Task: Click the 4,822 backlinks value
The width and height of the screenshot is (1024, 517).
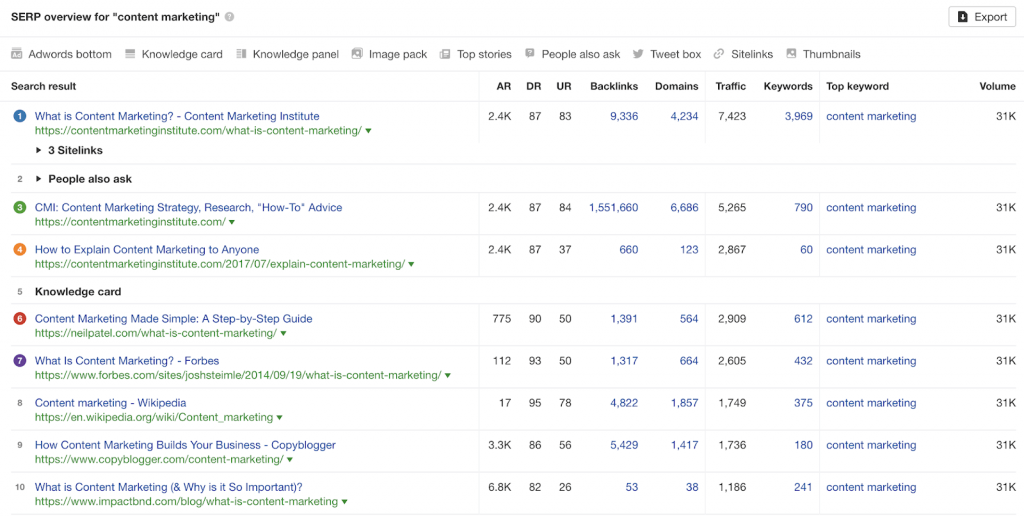Action: click(624, 403)
